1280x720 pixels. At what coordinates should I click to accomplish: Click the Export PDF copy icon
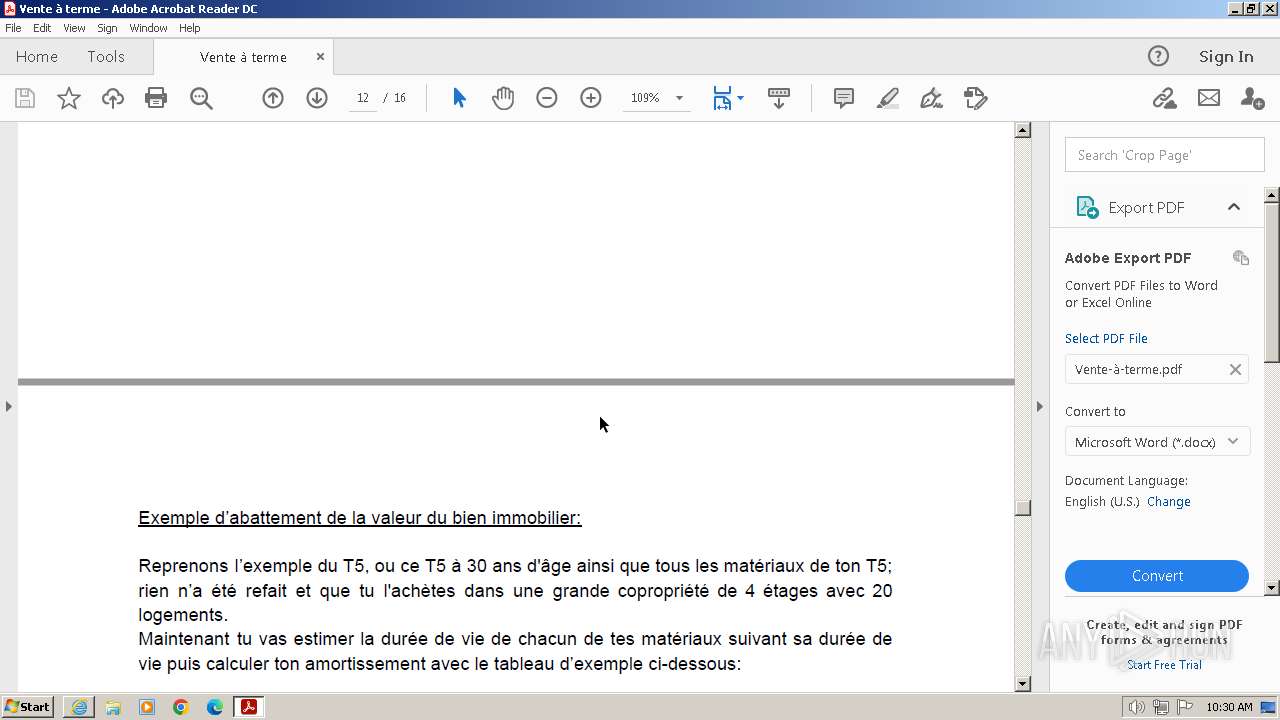point(1241,258)
